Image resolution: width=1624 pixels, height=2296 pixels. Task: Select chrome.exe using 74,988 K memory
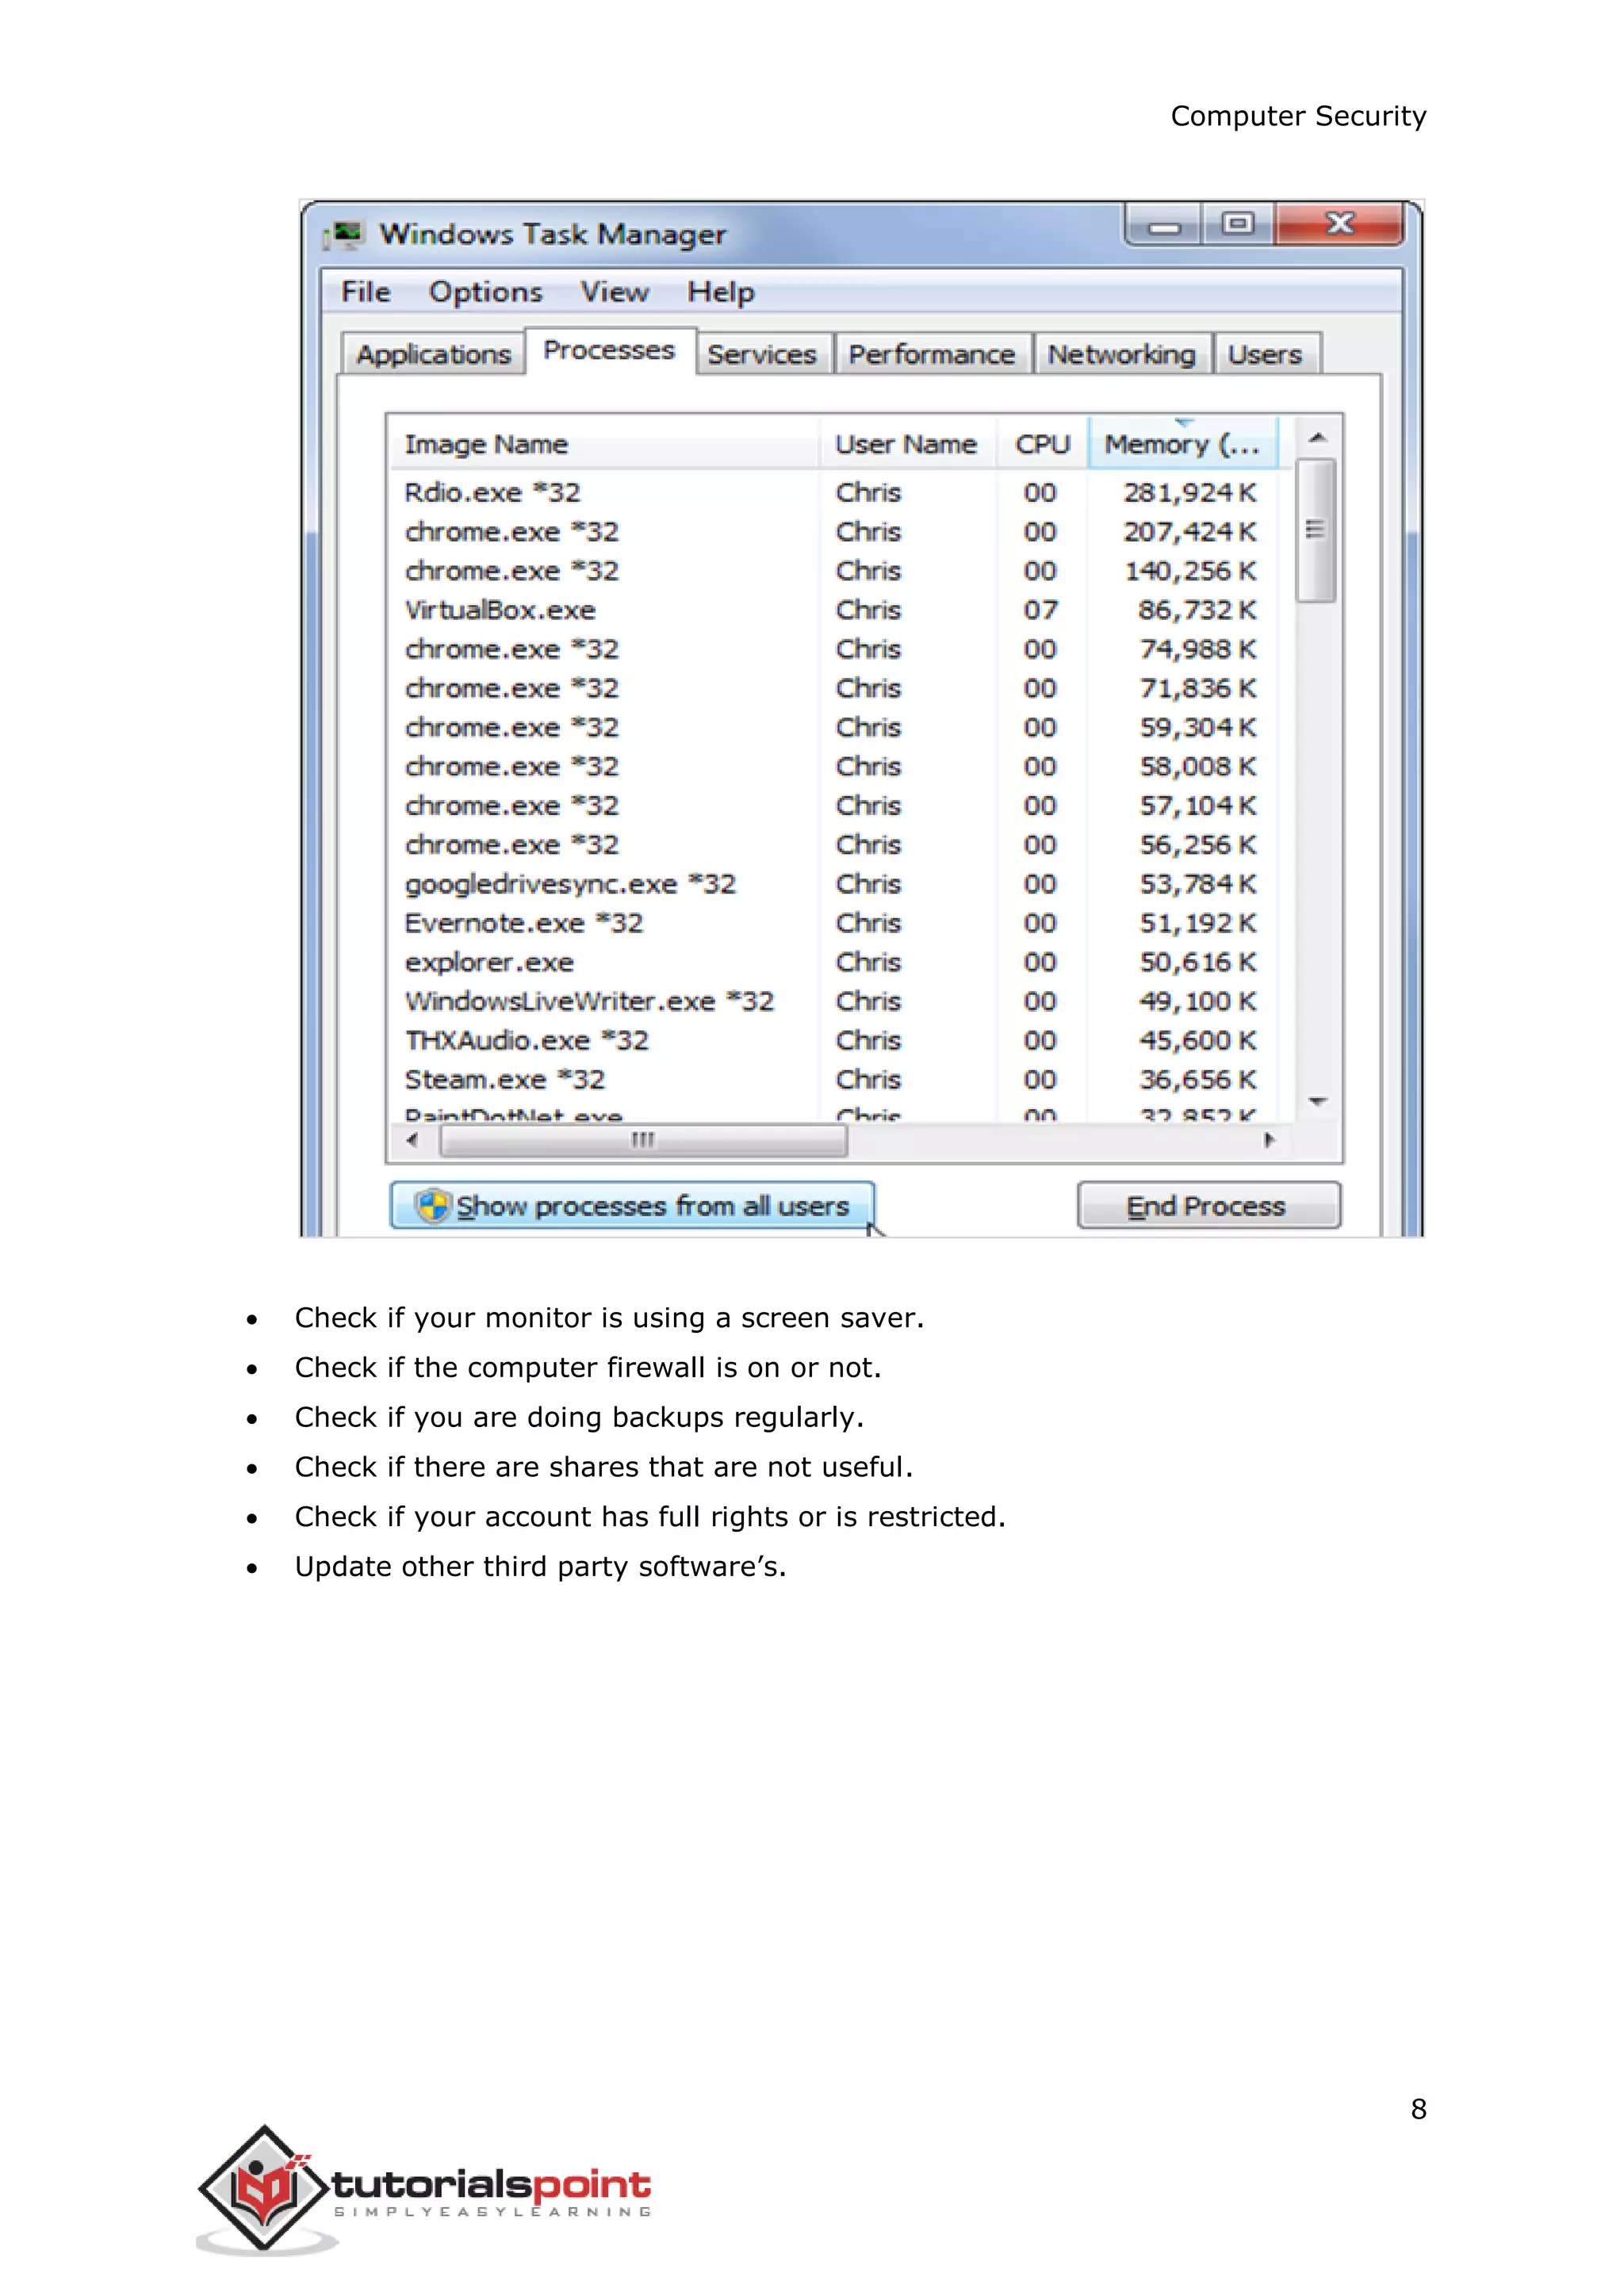pos(834,649)
